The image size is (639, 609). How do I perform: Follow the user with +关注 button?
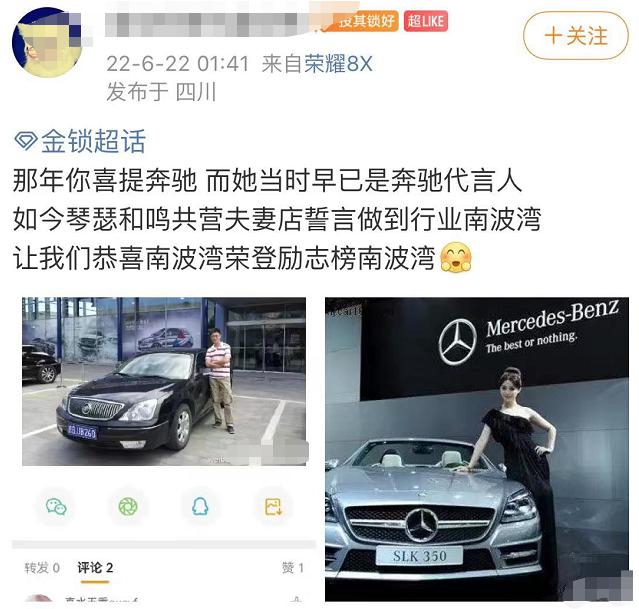tap(576, 35)
